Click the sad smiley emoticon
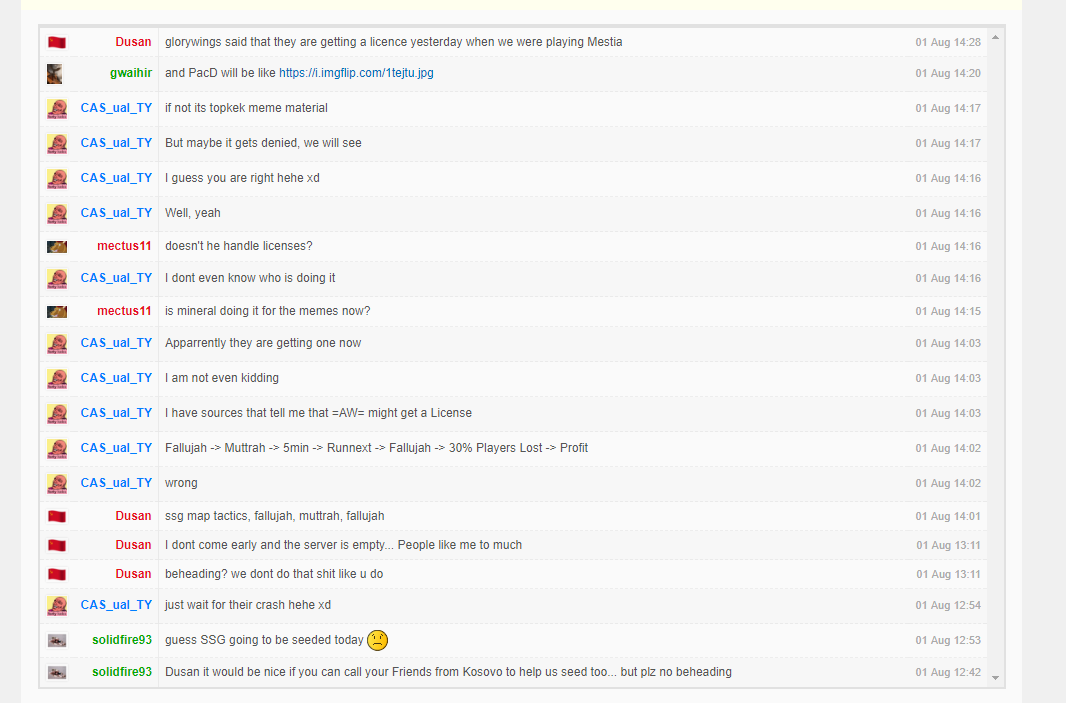This screenshot has width=1066, height=703. 378,640
